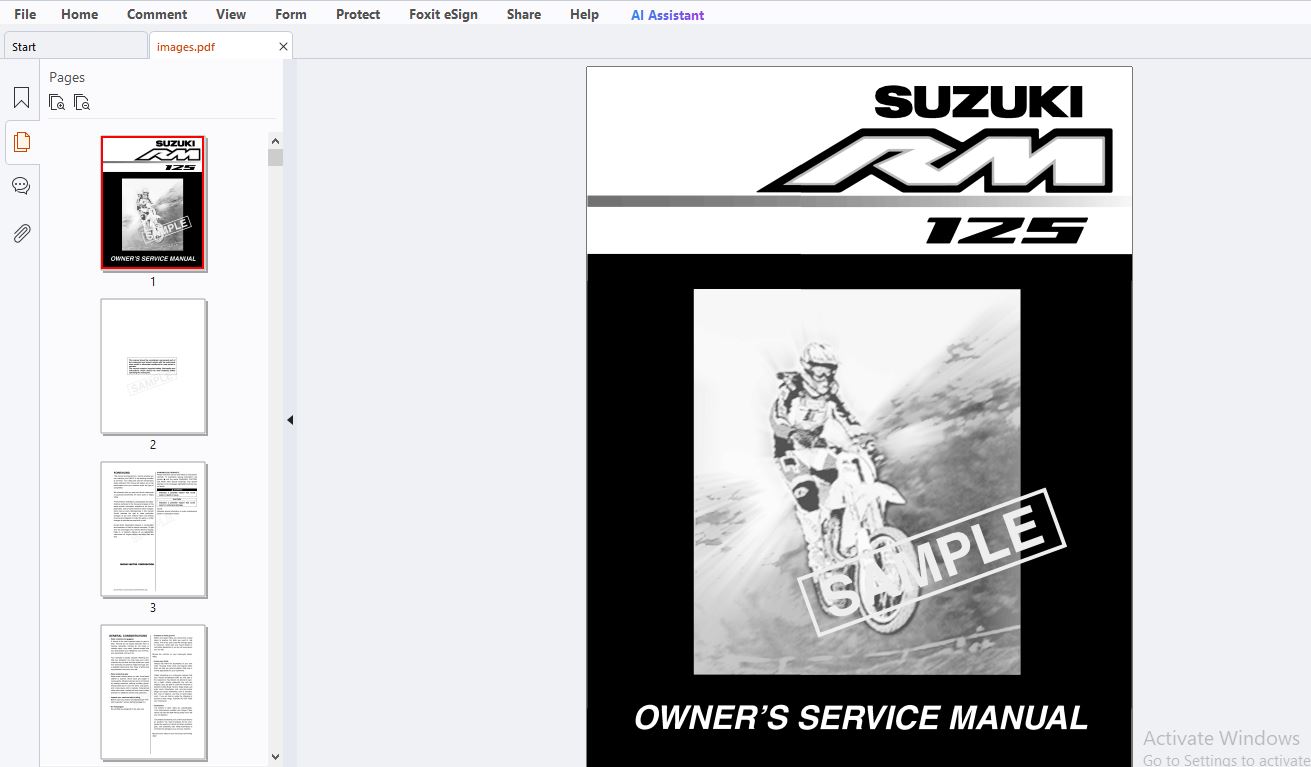Viewport: 1311px width, 767px height.
Task: Click the thumbnails scrollbar down arrow
Action: (276, 758)
